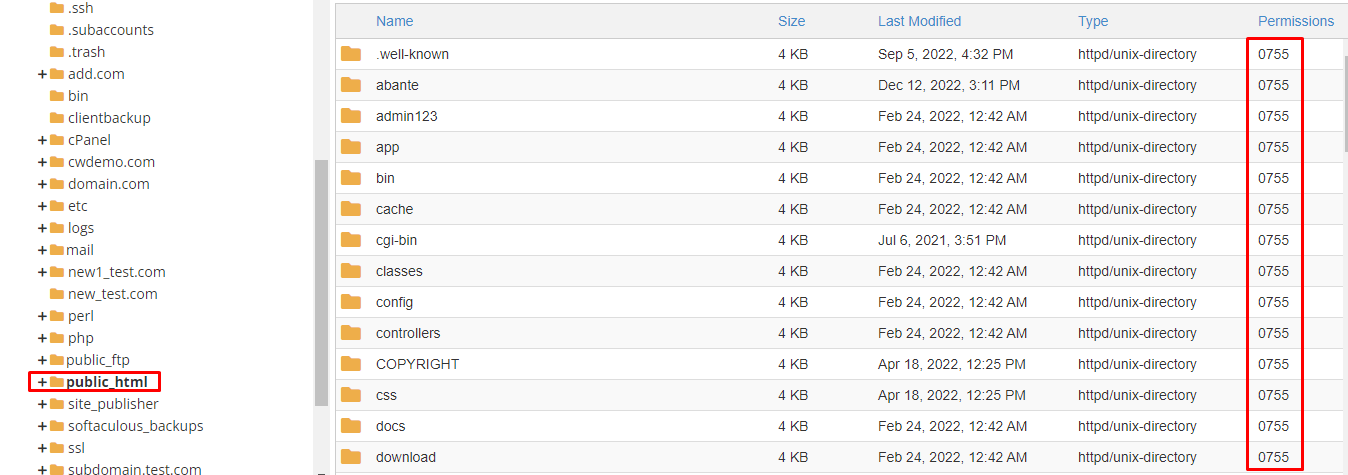Click the download folder icon
Screen dimensions: 1348x475
tap(351, 457)
